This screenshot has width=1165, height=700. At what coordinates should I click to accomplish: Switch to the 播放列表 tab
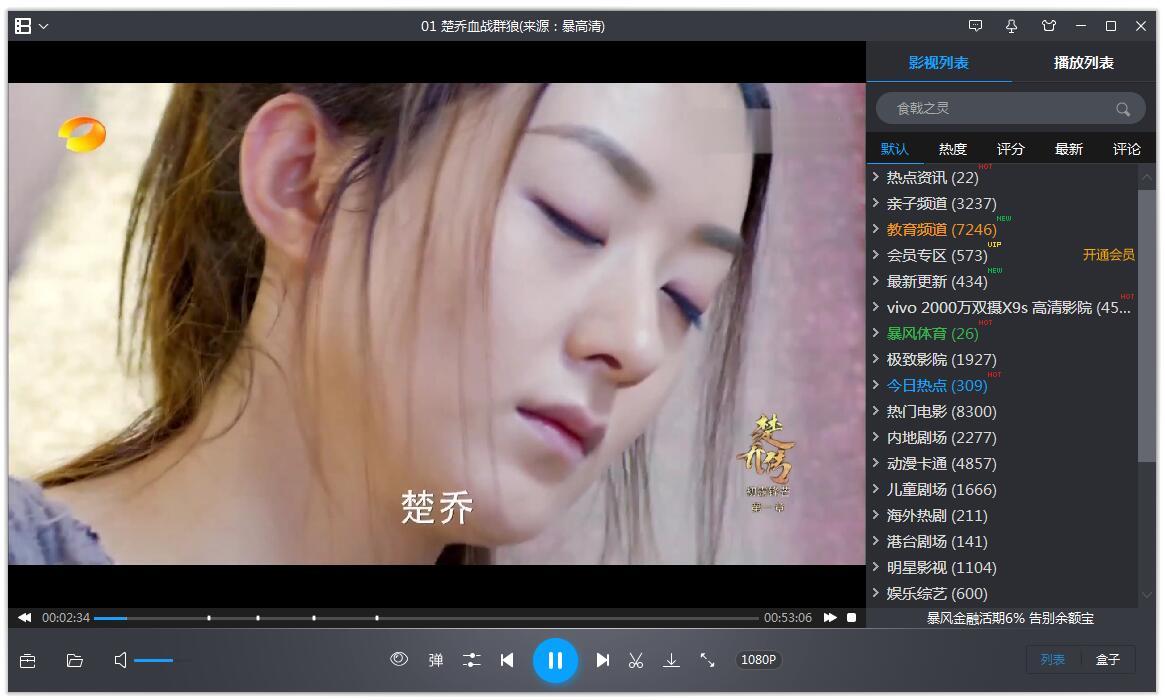click(1083, 62)
